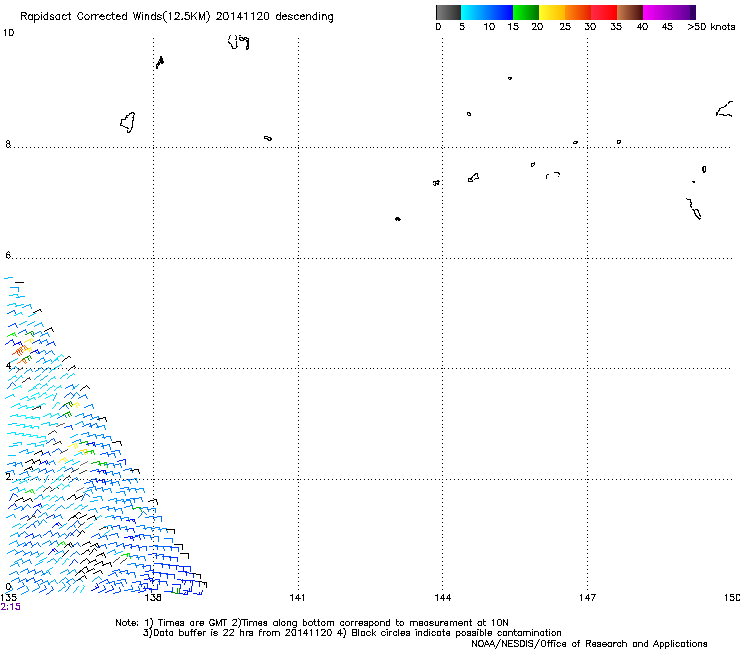This screenshot has height=650, width=740.
Task: Click the '5' legend label under color bar
Action: [462, 27]
